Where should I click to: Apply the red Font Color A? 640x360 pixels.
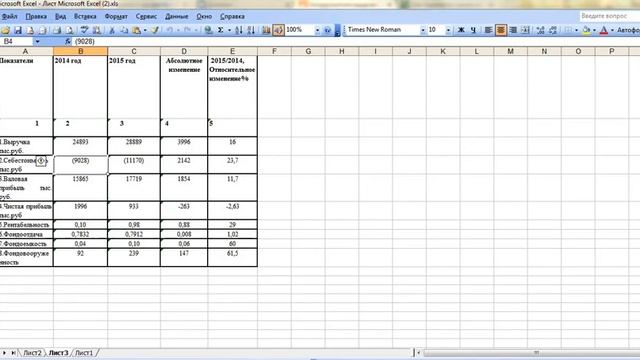604,30
